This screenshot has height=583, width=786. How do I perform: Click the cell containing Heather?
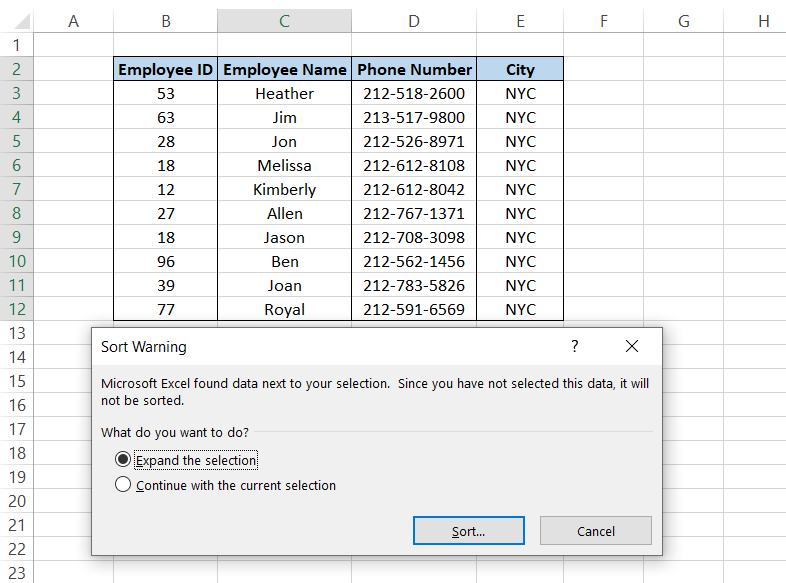coord(284,93)
